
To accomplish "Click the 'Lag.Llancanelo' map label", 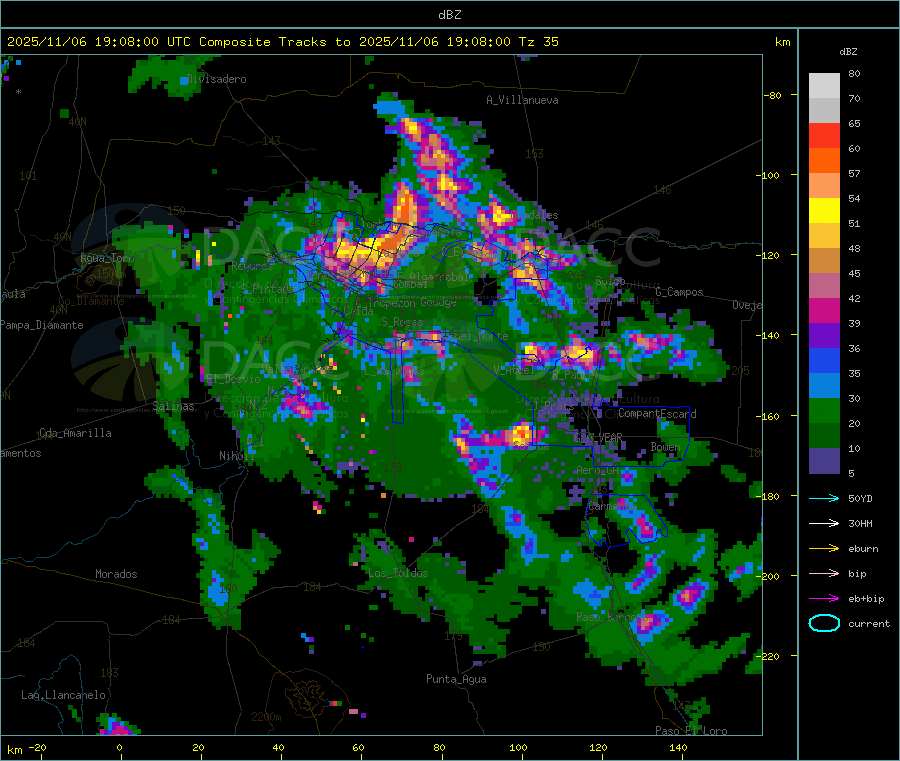I will [x=63, y=695].
